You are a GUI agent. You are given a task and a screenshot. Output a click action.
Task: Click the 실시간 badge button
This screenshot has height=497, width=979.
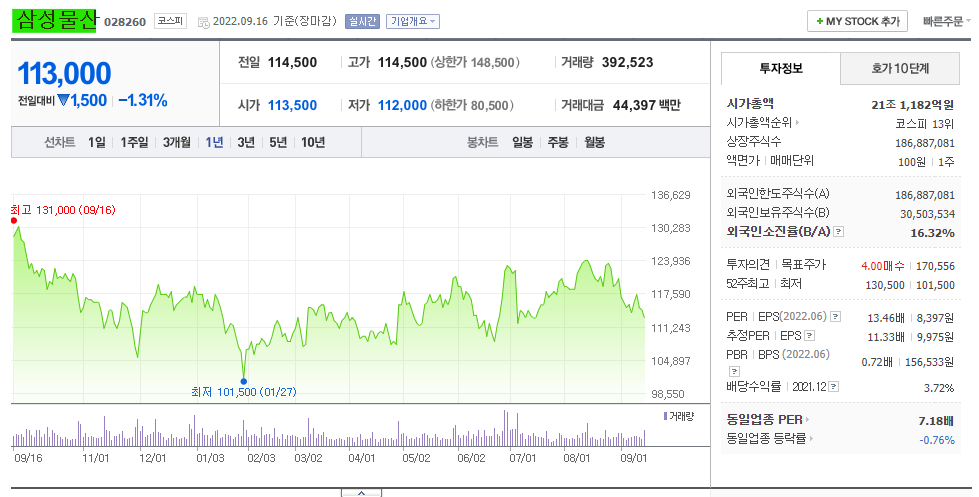pyautogui.click(x=362, y=21)
